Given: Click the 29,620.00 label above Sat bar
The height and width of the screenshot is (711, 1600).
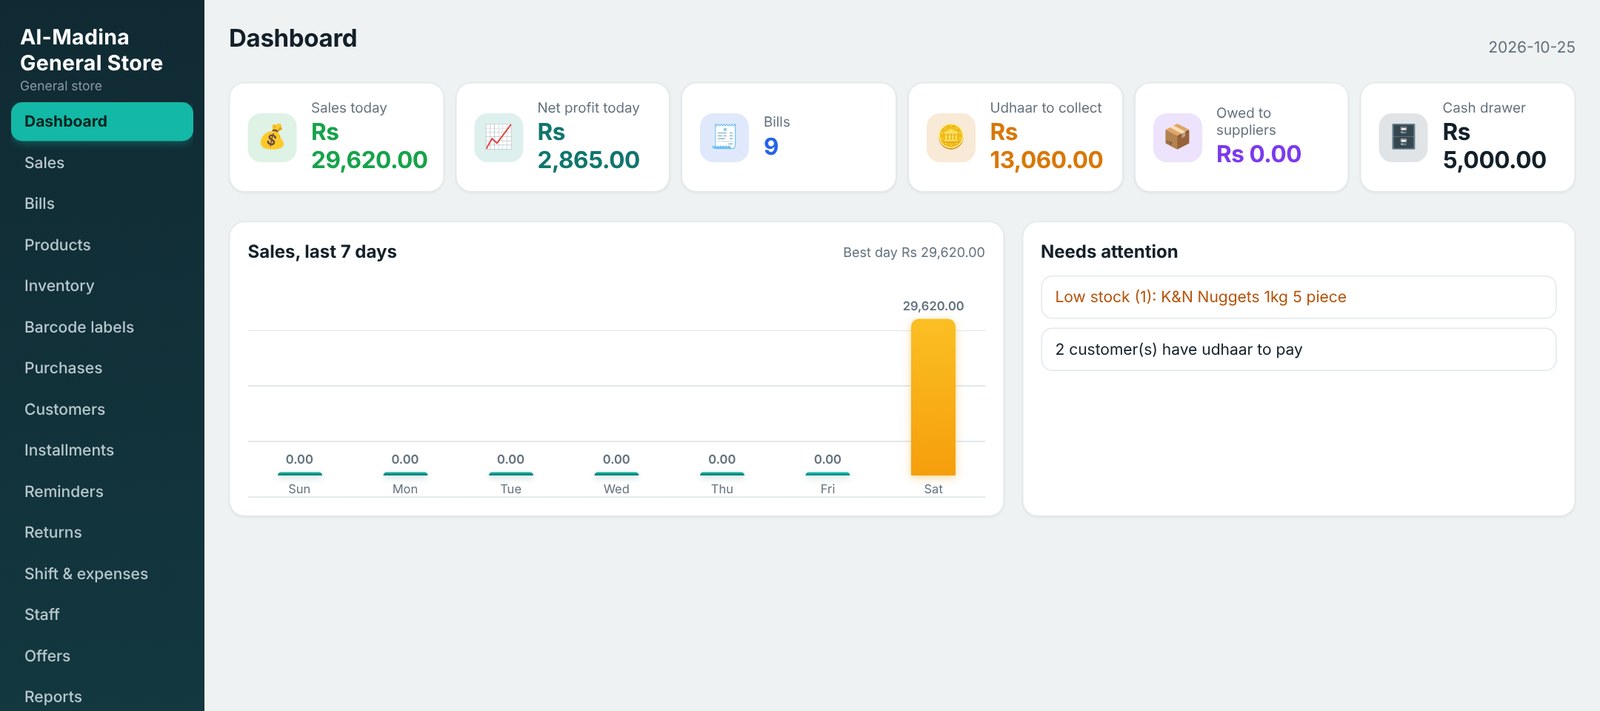Looking at the screenshot, I should [x=933, y=306].
